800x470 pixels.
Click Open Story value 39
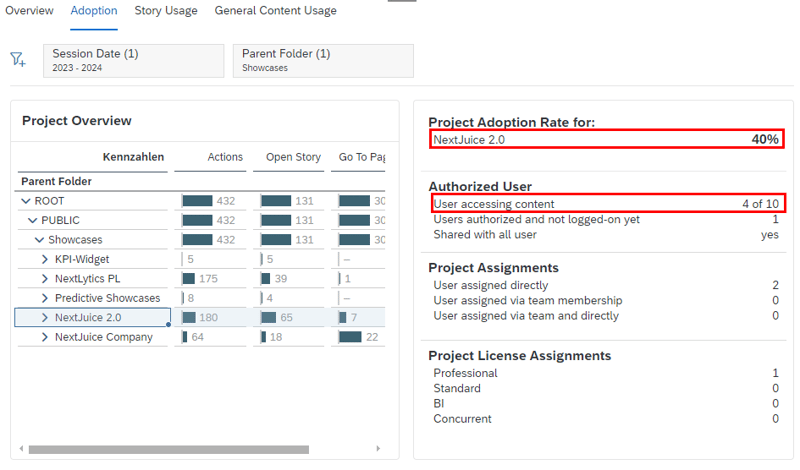coord(281,279)
